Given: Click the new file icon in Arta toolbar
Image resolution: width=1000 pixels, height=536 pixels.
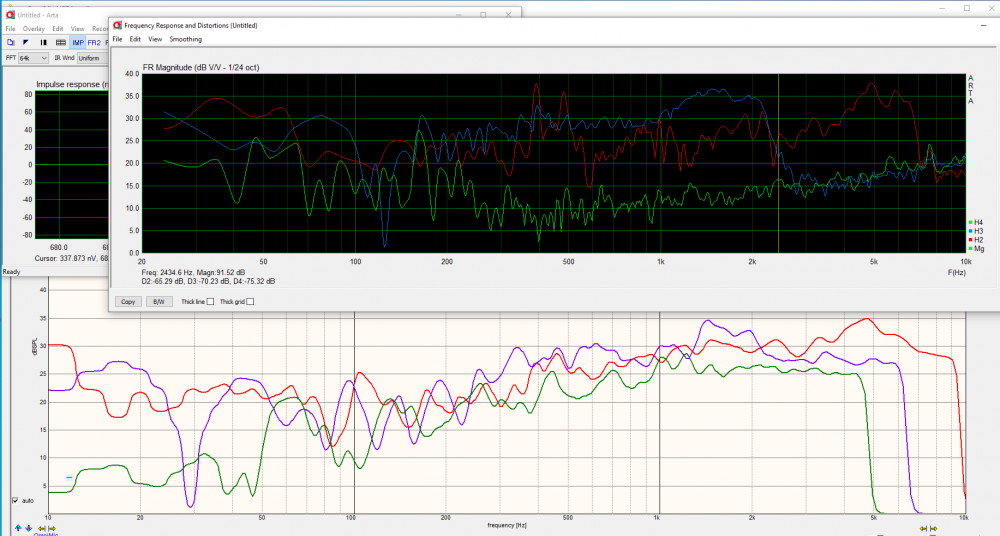Looking at the screenshot, I should [10, 43].
